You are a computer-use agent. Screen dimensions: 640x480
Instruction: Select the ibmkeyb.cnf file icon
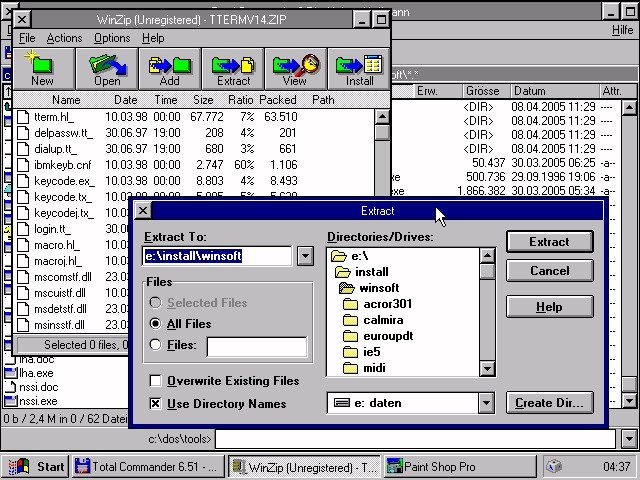23,164
